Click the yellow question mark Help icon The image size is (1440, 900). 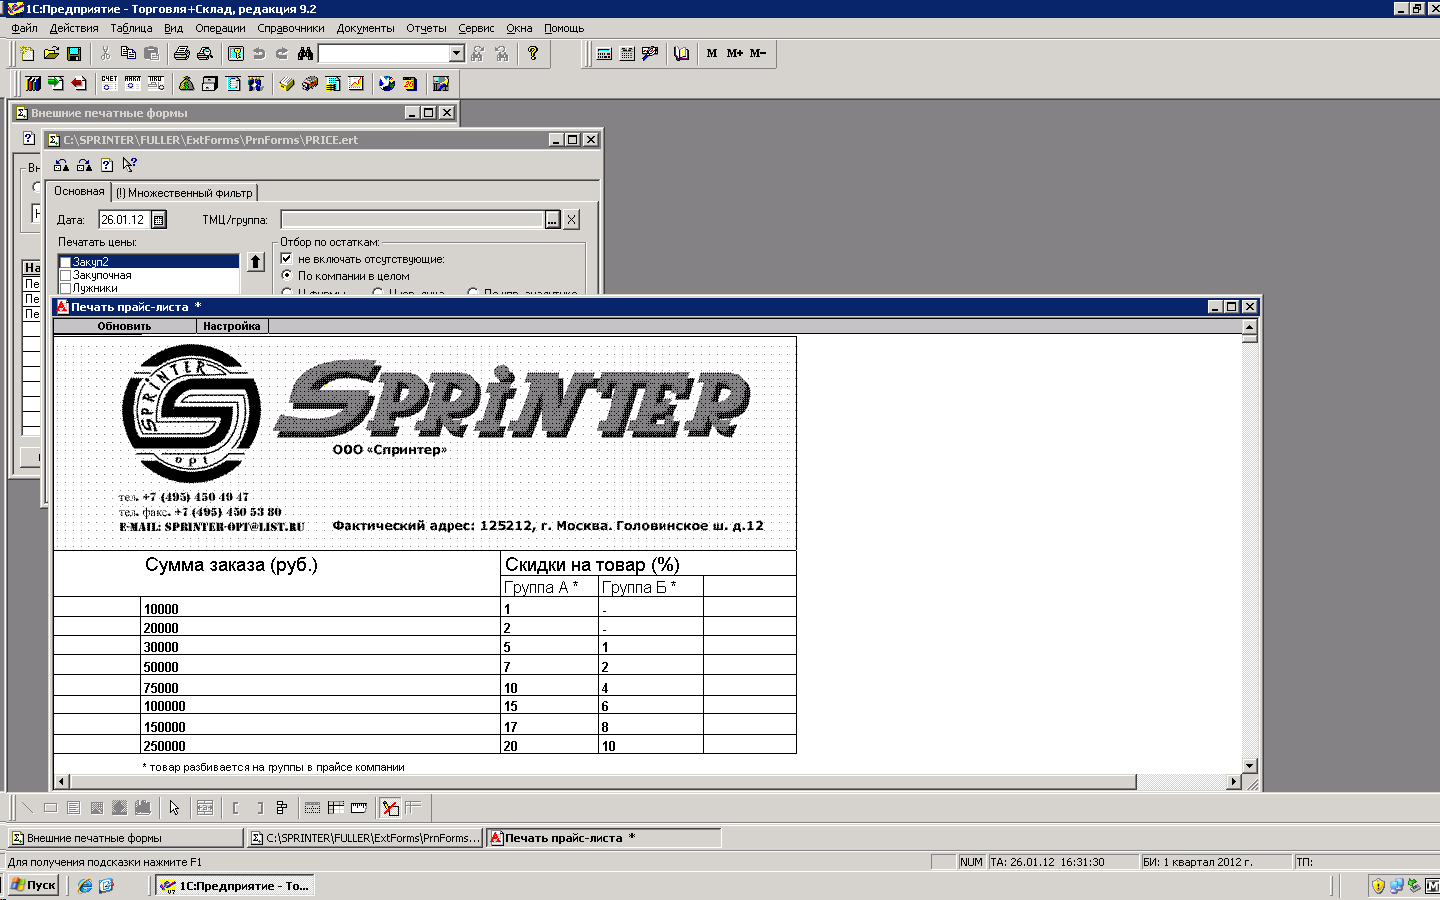[x=533, y=54]
